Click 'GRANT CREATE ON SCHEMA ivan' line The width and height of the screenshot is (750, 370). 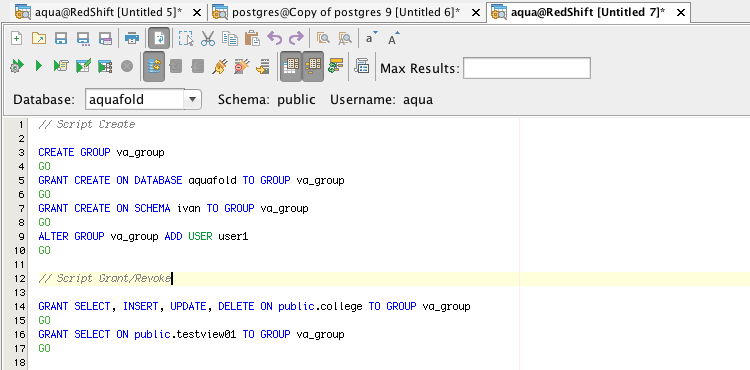[173, 208]
